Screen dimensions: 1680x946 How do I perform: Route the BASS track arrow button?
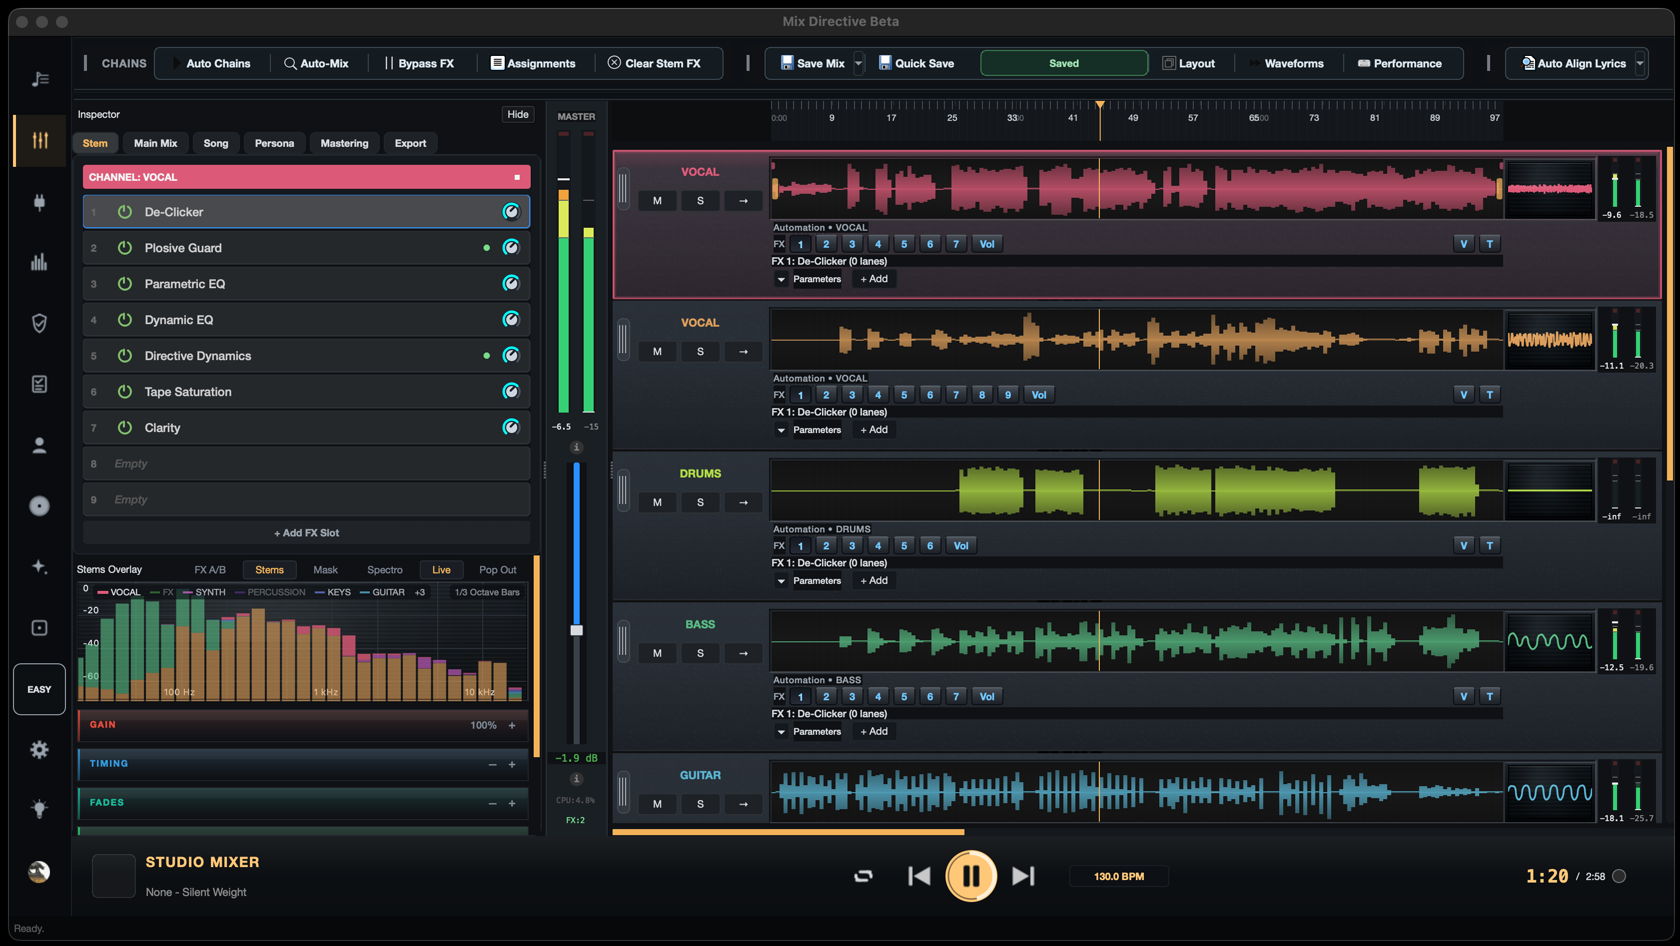coord(743,654)
